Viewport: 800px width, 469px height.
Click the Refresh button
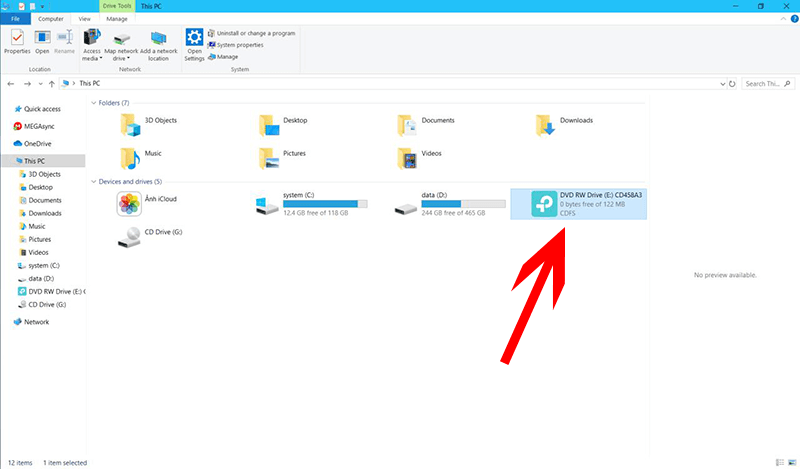pyautogui.click(x=732, y=84)
